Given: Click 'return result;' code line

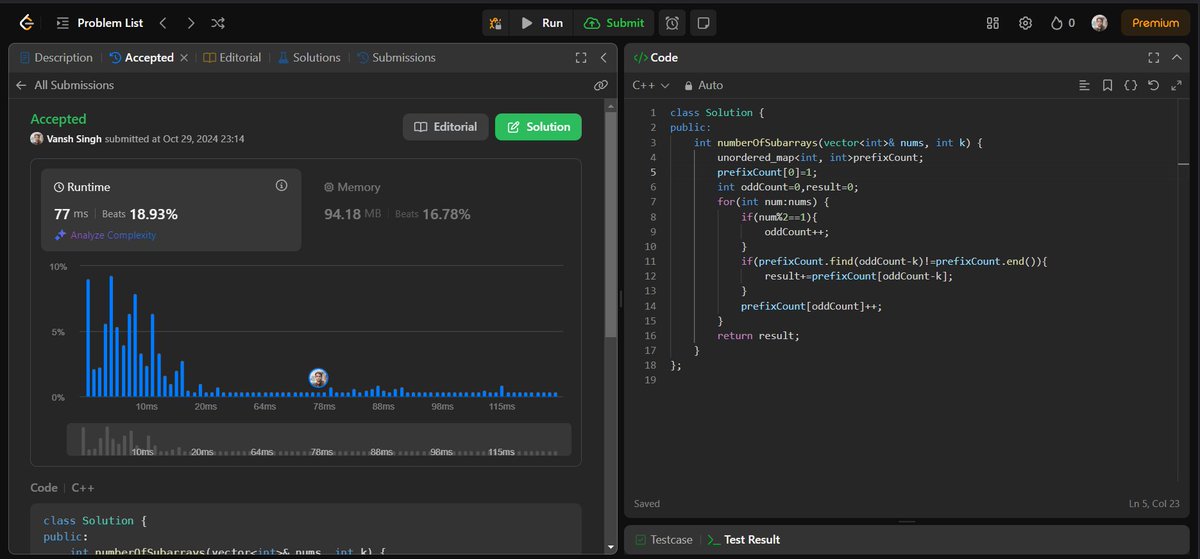Looking at the screenshot, I should 758,336.
